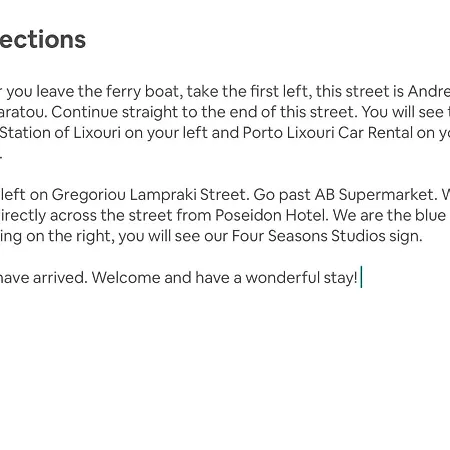Click 'on the right' in second paragraph

(x=70, y=236)
